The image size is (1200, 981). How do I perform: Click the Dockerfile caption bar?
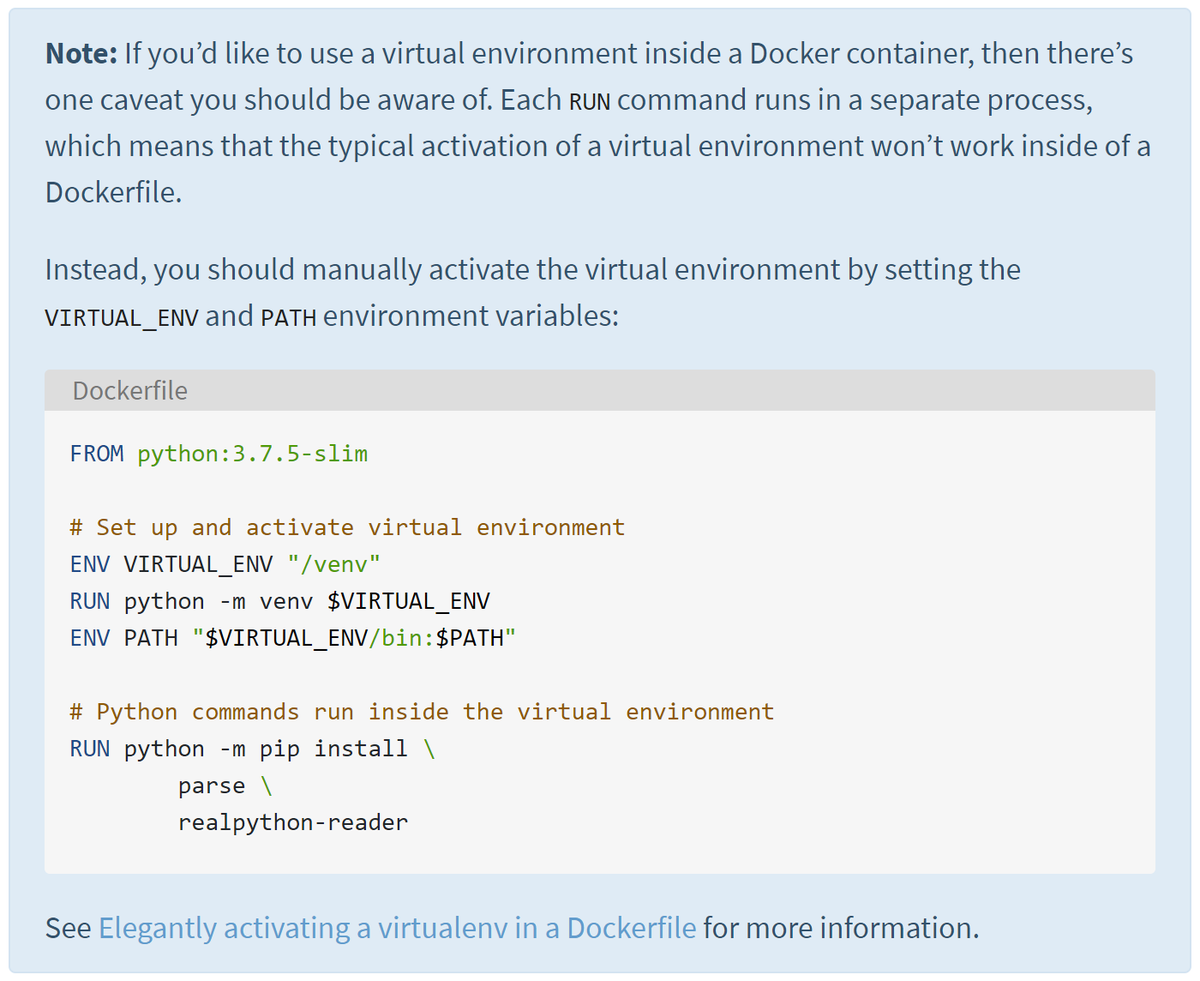(130, 391)
